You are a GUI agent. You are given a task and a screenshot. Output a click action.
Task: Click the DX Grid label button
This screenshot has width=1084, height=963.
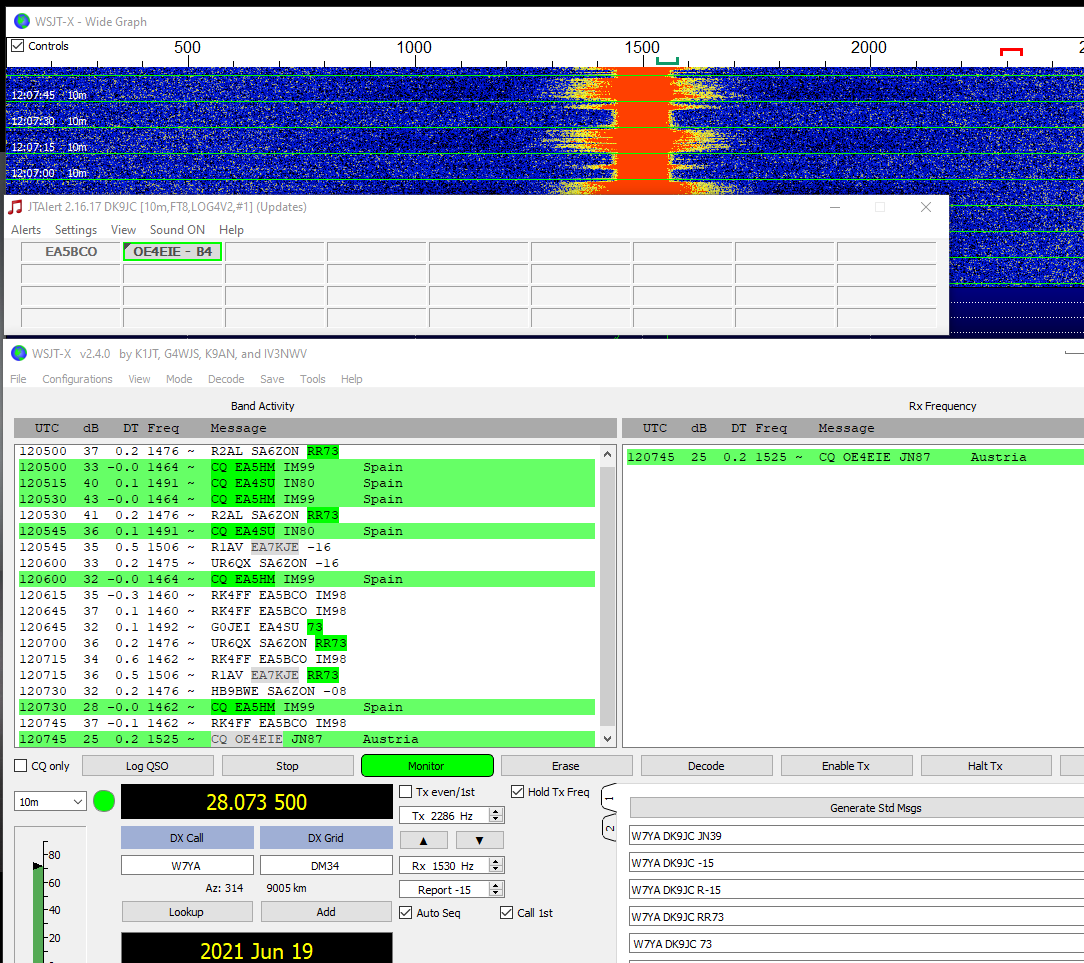pyautogui.click(x=326, y=838)
